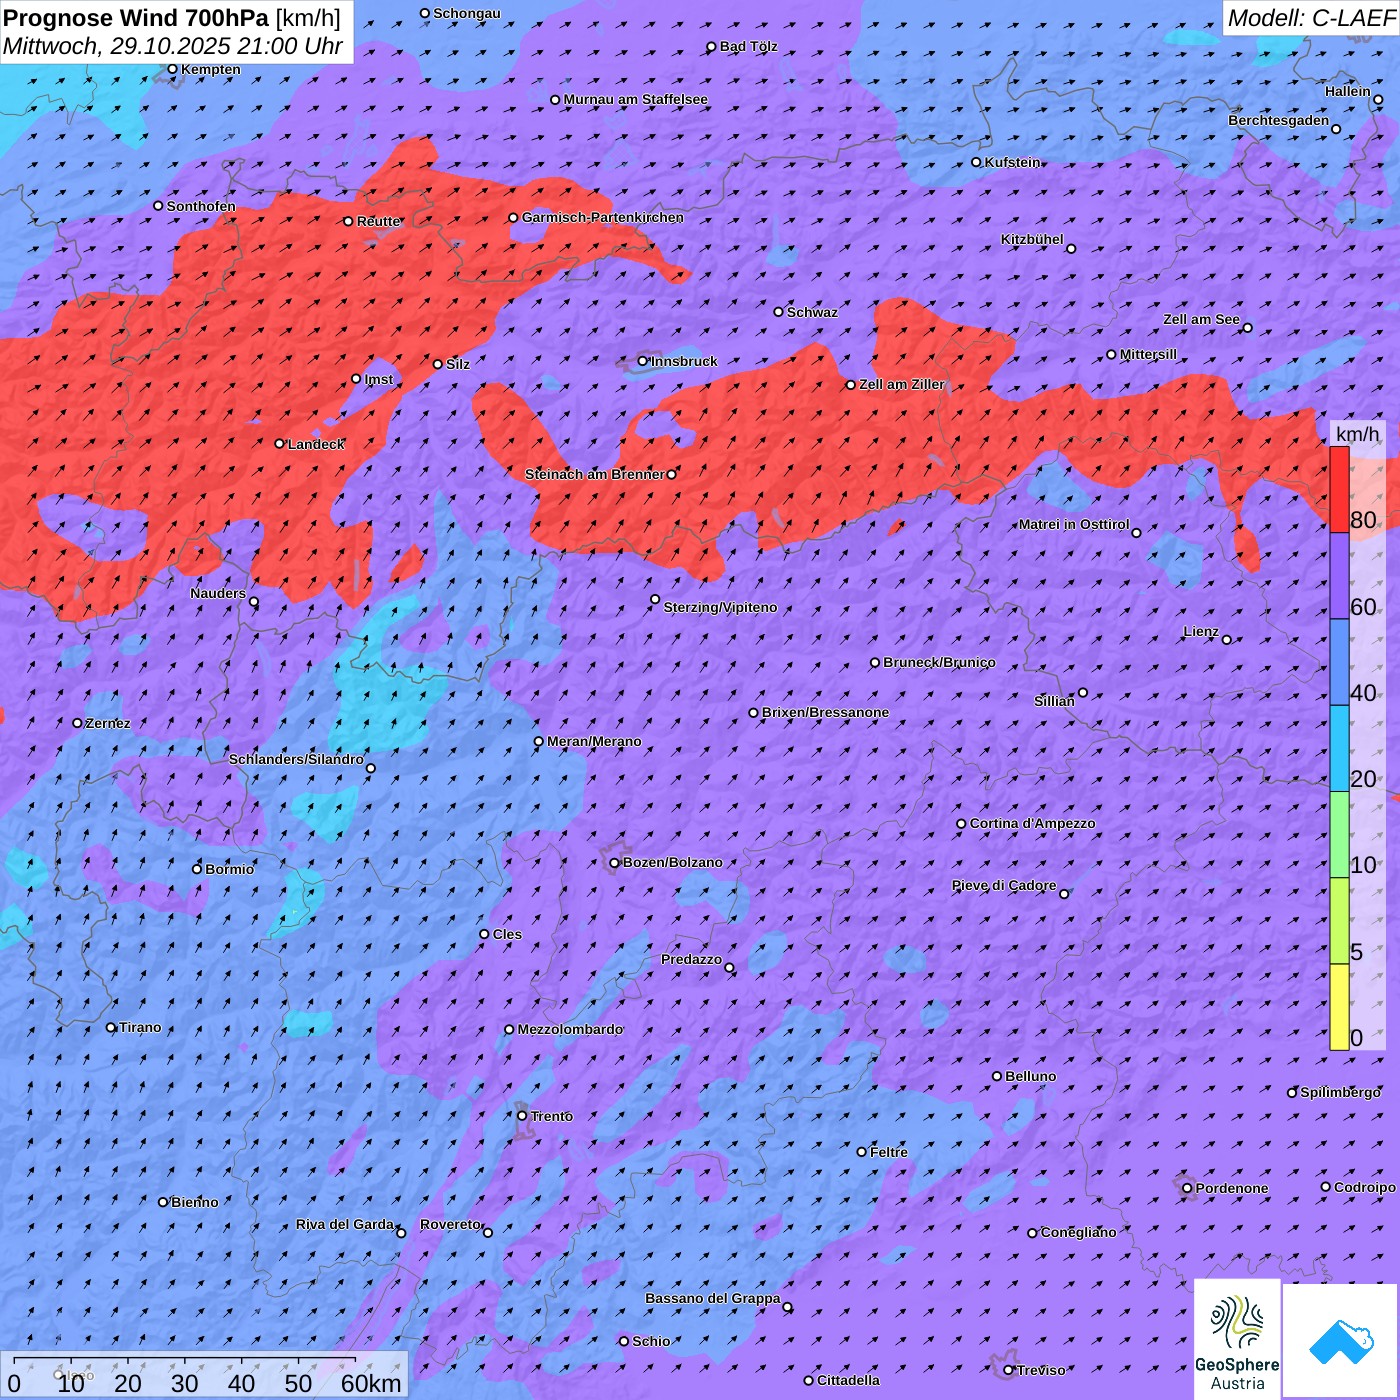Screen dimensions: 1400x1400
Task: Click the GeoSphere Austria logo
Action: point(1237,1340)
